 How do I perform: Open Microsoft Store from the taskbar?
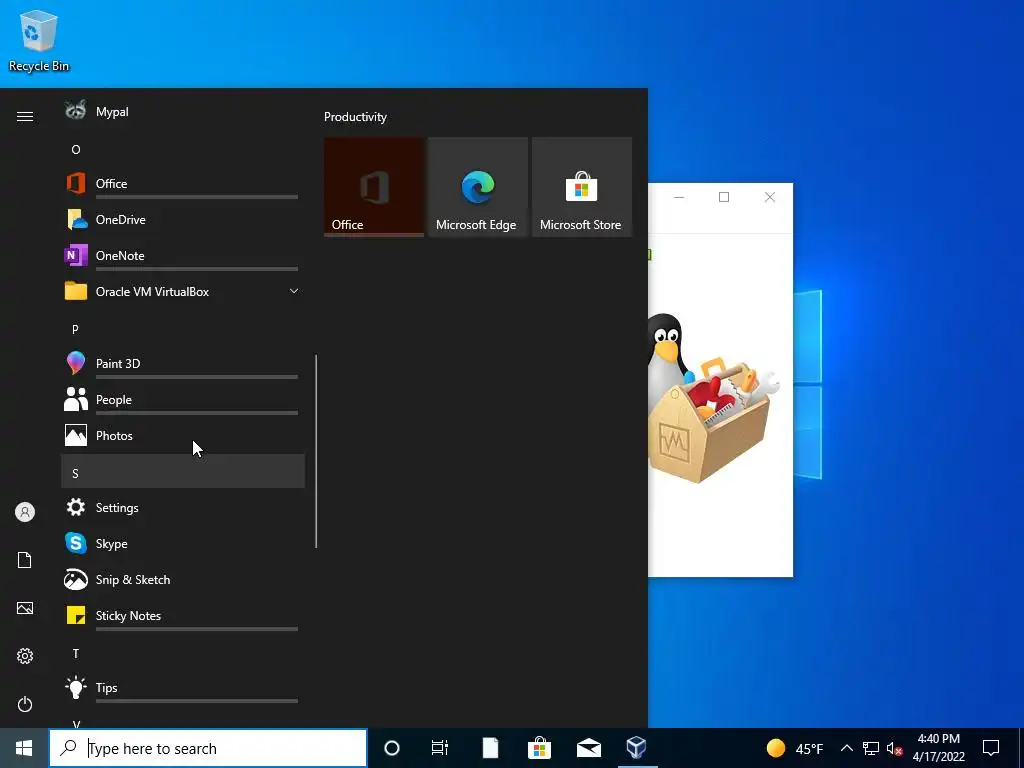(x=539, y=748)
